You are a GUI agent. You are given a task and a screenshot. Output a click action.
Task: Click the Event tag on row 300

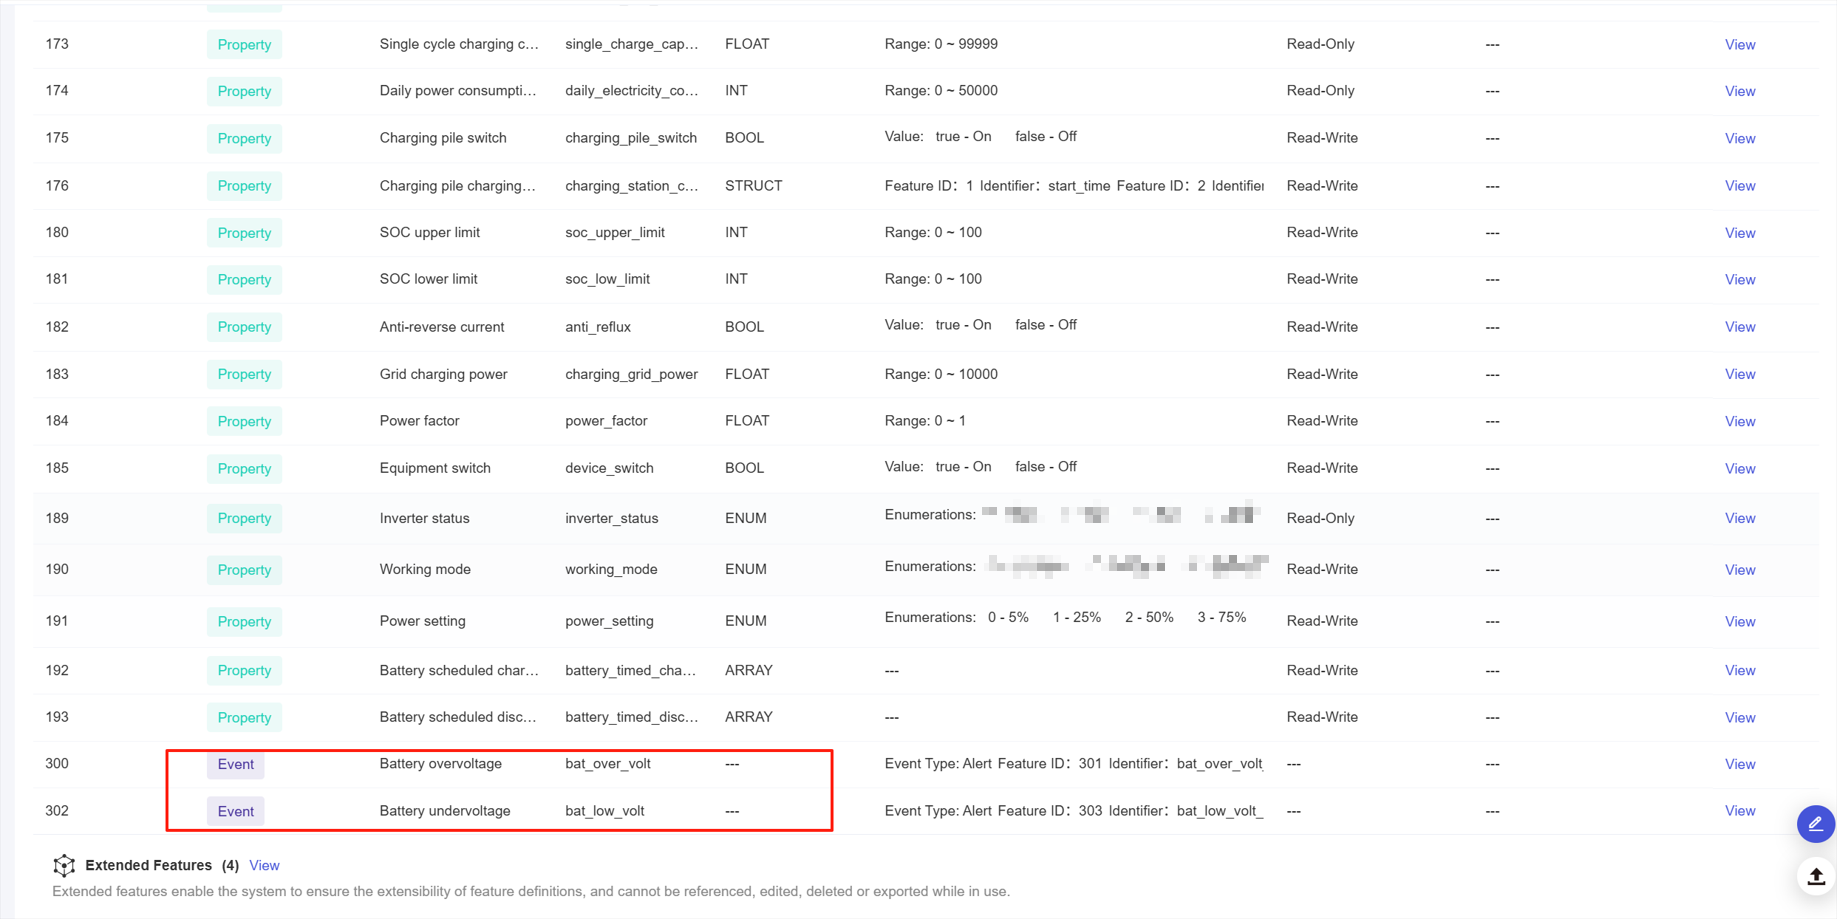coord(236,764)
